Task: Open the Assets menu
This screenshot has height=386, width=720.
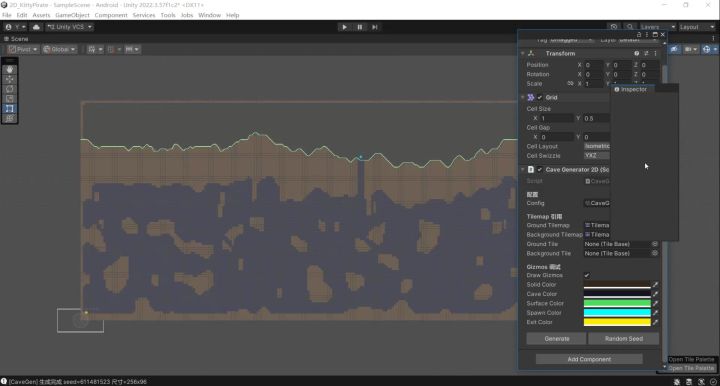Action: coord(41,15)
